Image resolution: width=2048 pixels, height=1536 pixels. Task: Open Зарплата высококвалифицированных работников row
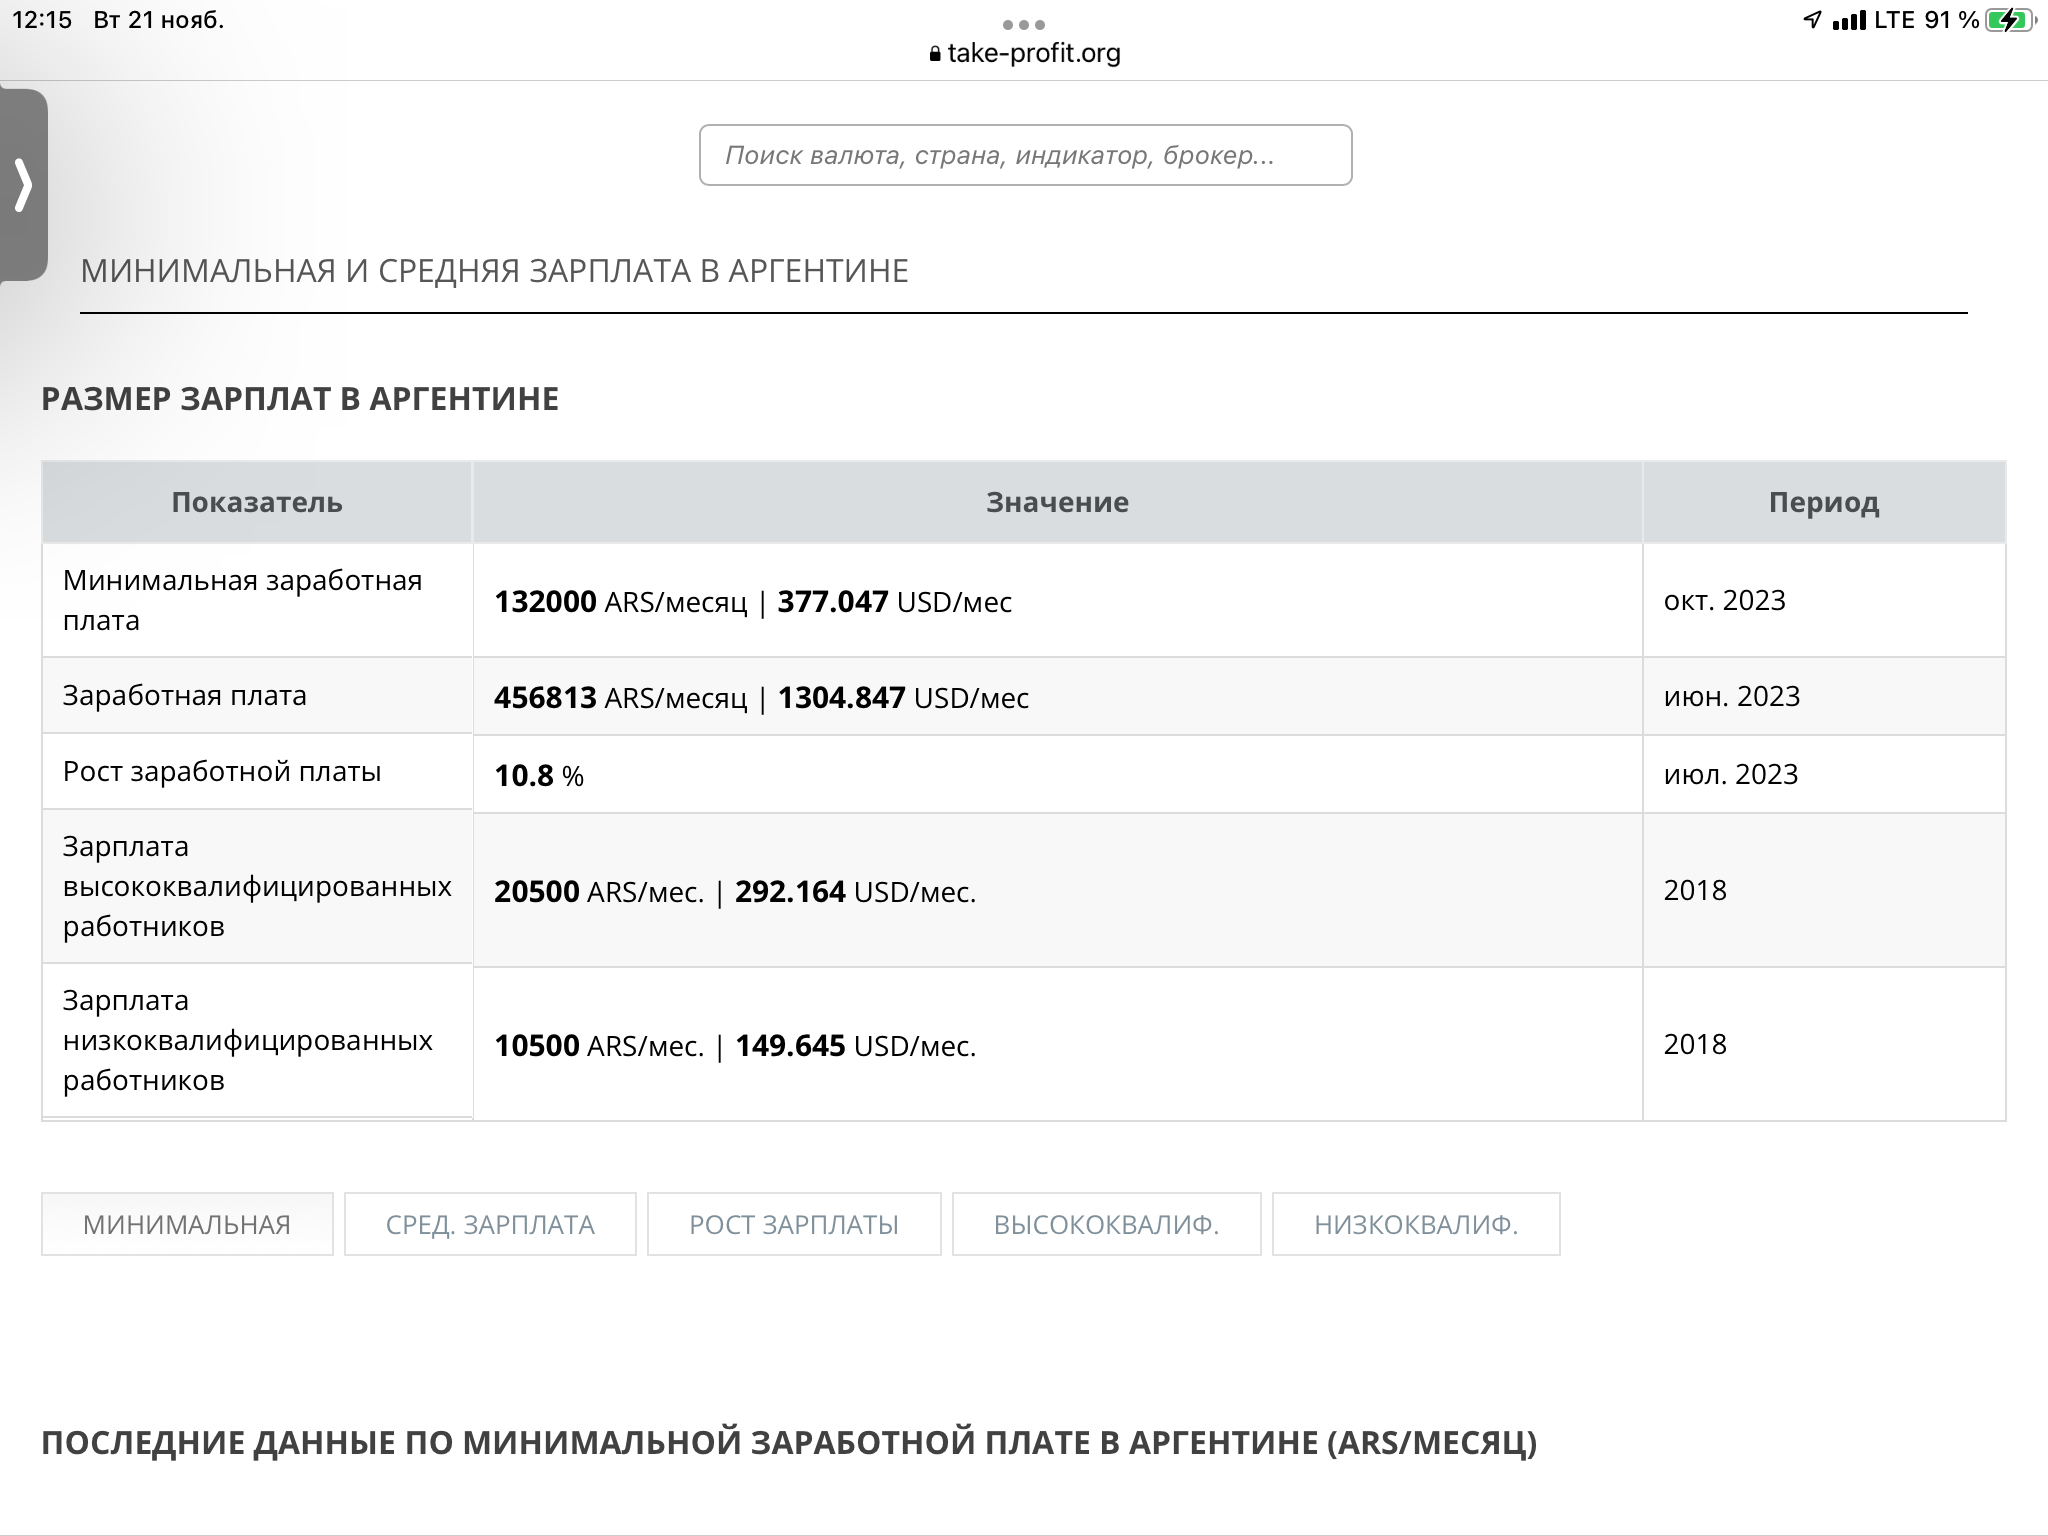1023,889
